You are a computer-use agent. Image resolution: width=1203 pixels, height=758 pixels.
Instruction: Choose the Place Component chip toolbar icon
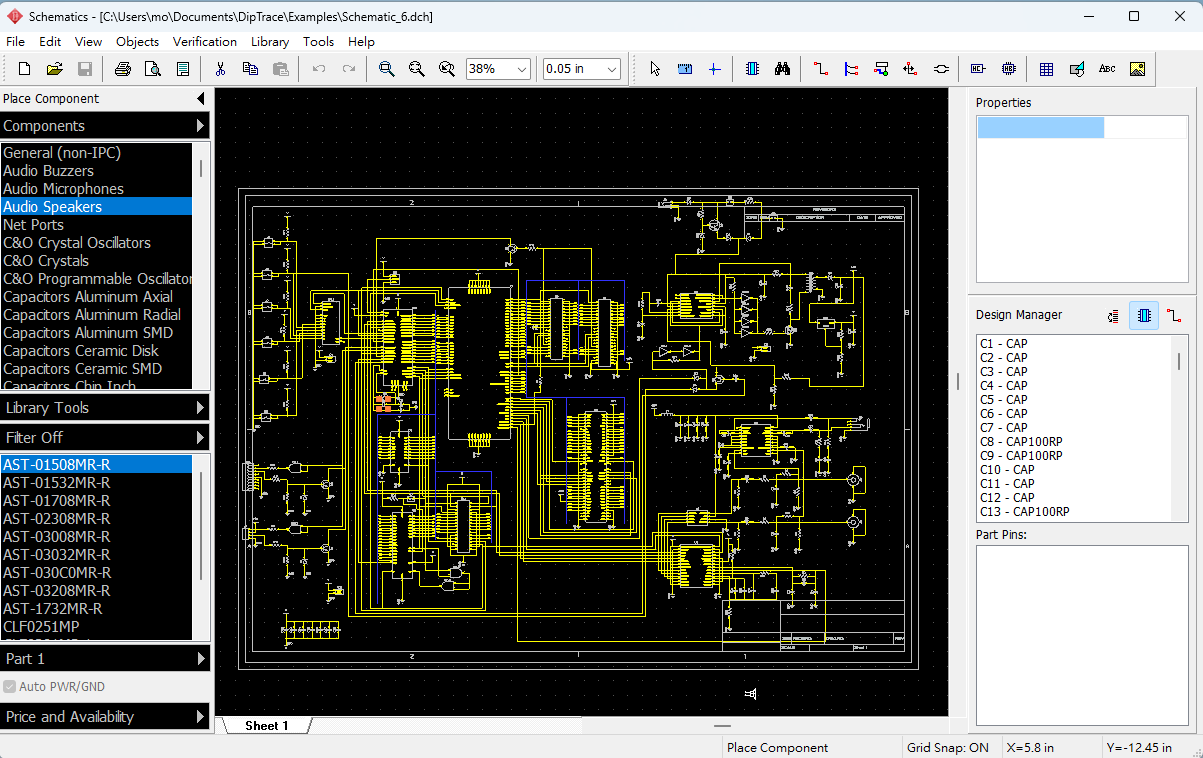(753, 69)
